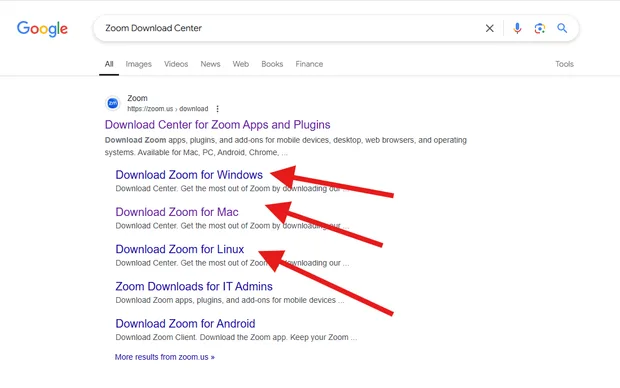
Task: Clear the search box with the X icon
Action: click(x=490, y=28)
